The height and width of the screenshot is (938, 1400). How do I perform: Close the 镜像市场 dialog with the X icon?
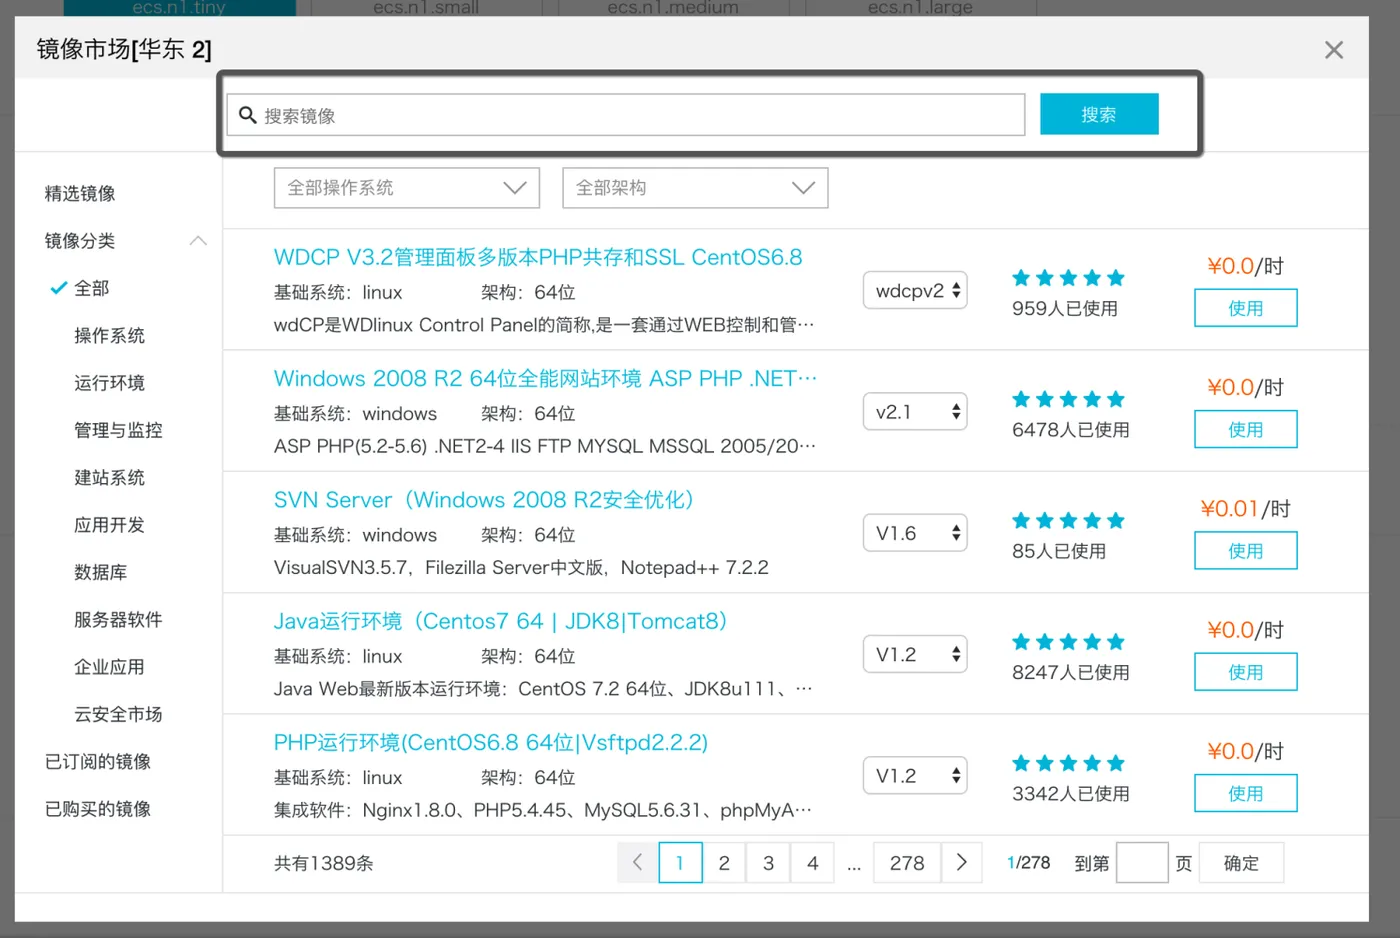click(1333, 50)
